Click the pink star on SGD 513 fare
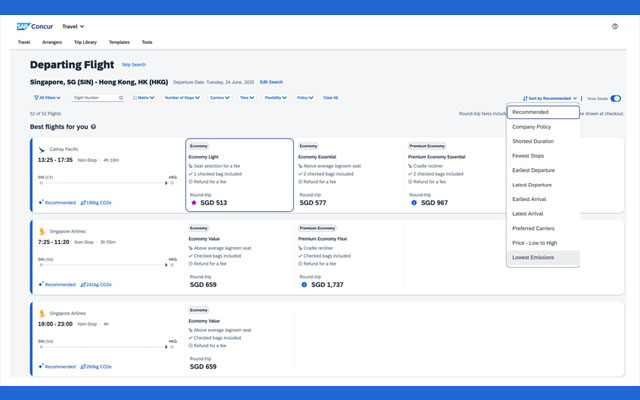Image resolution: width=640 pixels, height=400 pixels. 194,203
